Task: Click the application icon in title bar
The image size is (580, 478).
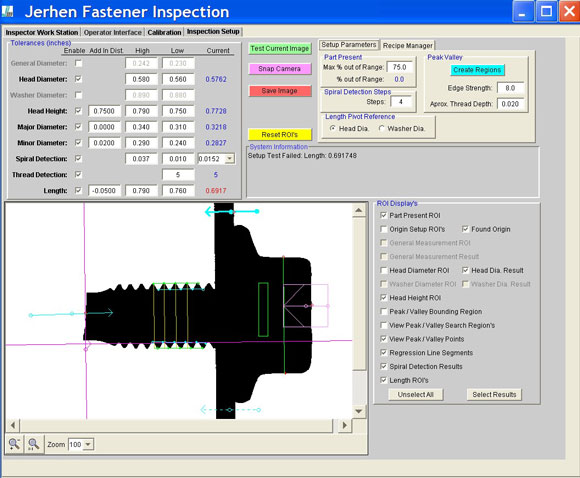Action: (7, 11)
